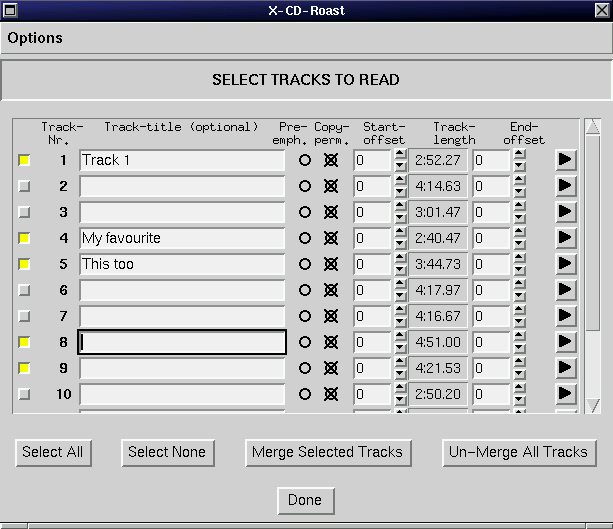The image size is (613, 529).
Task: Play track 1 using its play button
Action: pyautogui.click(x=566, y=160)
